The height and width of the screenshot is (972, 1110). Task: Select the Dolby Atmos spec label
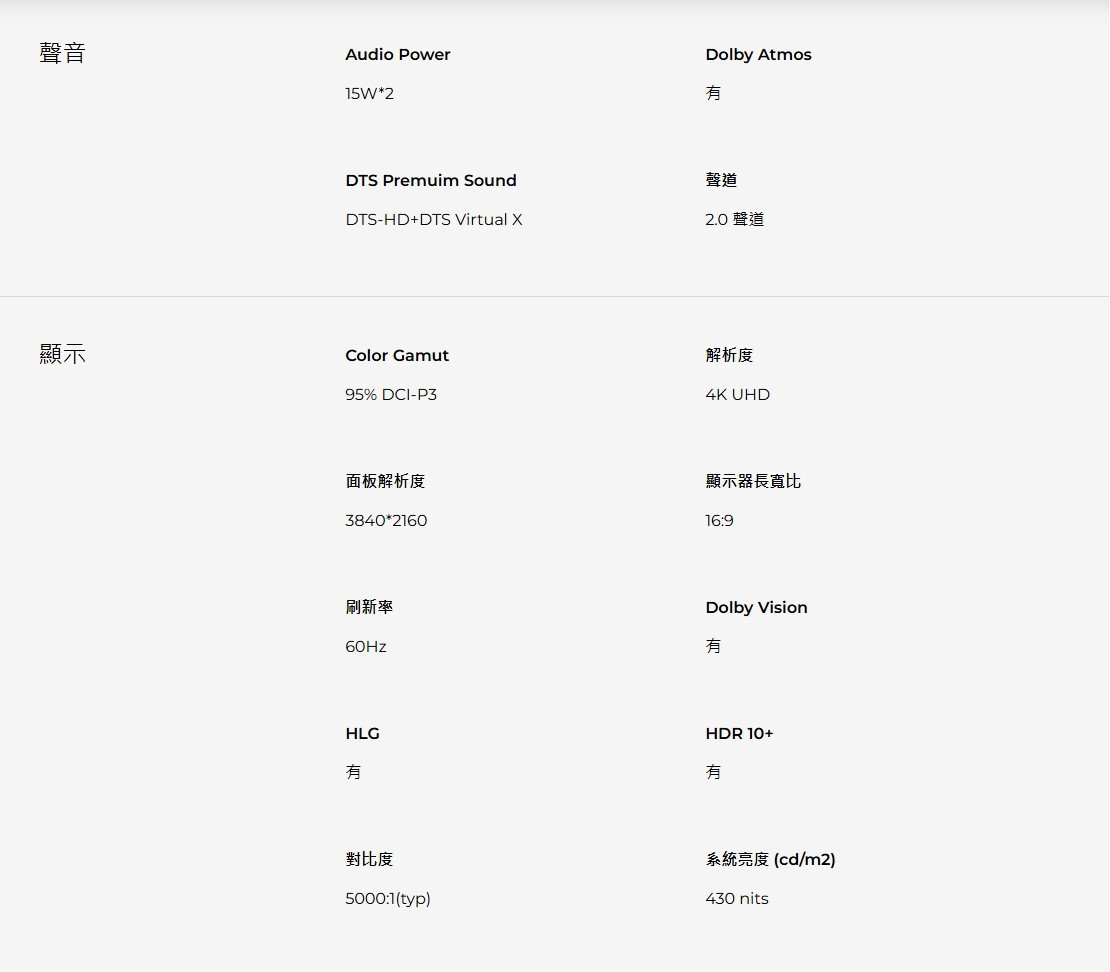point(758,55)
